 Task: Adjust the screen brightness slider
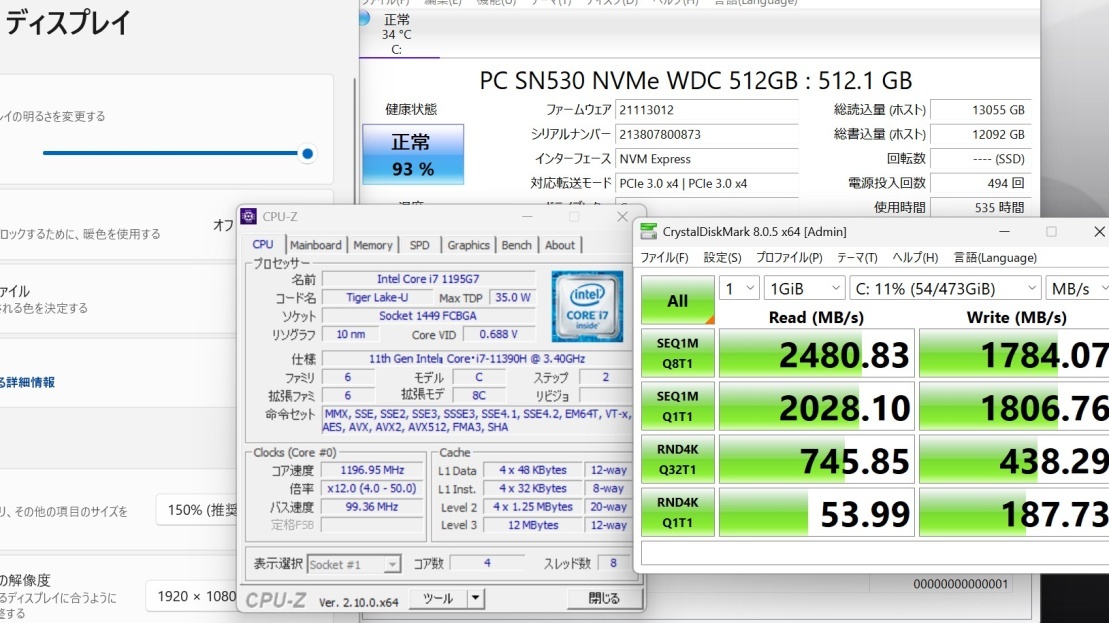[307, 154]
